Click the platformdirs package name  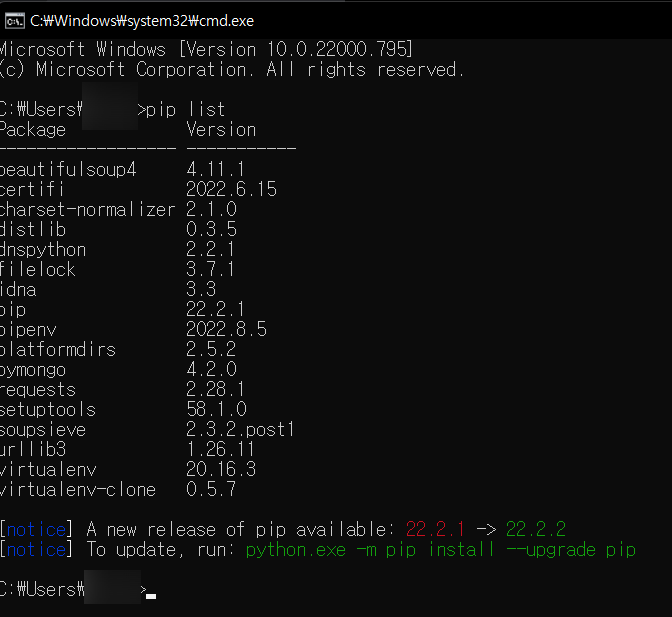pyautogui.click(x=58, y=349)
